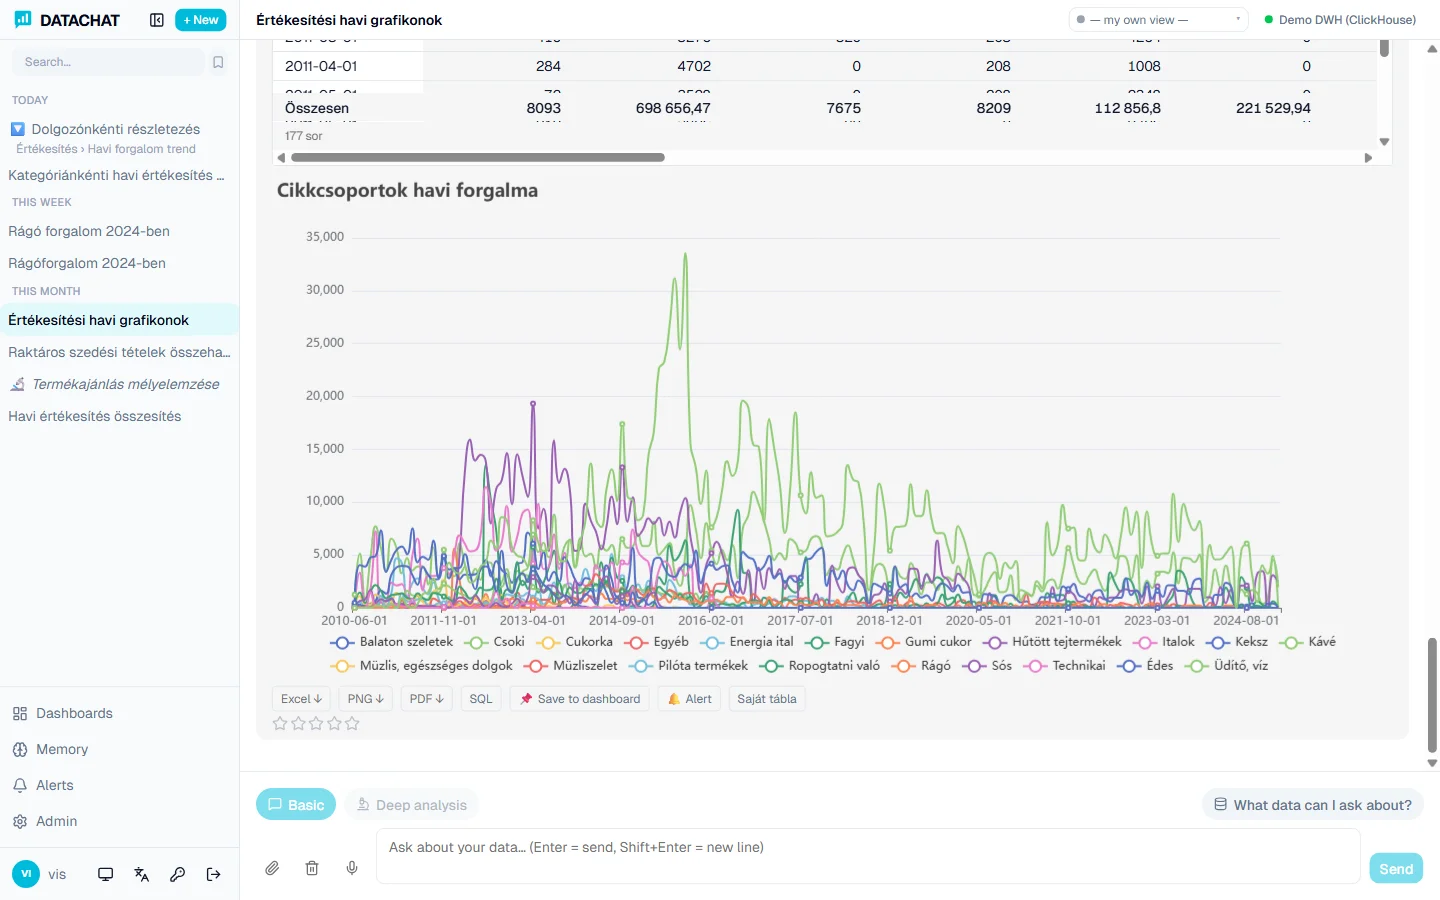
Task: Click the Alert button
Action: [689, 699]
